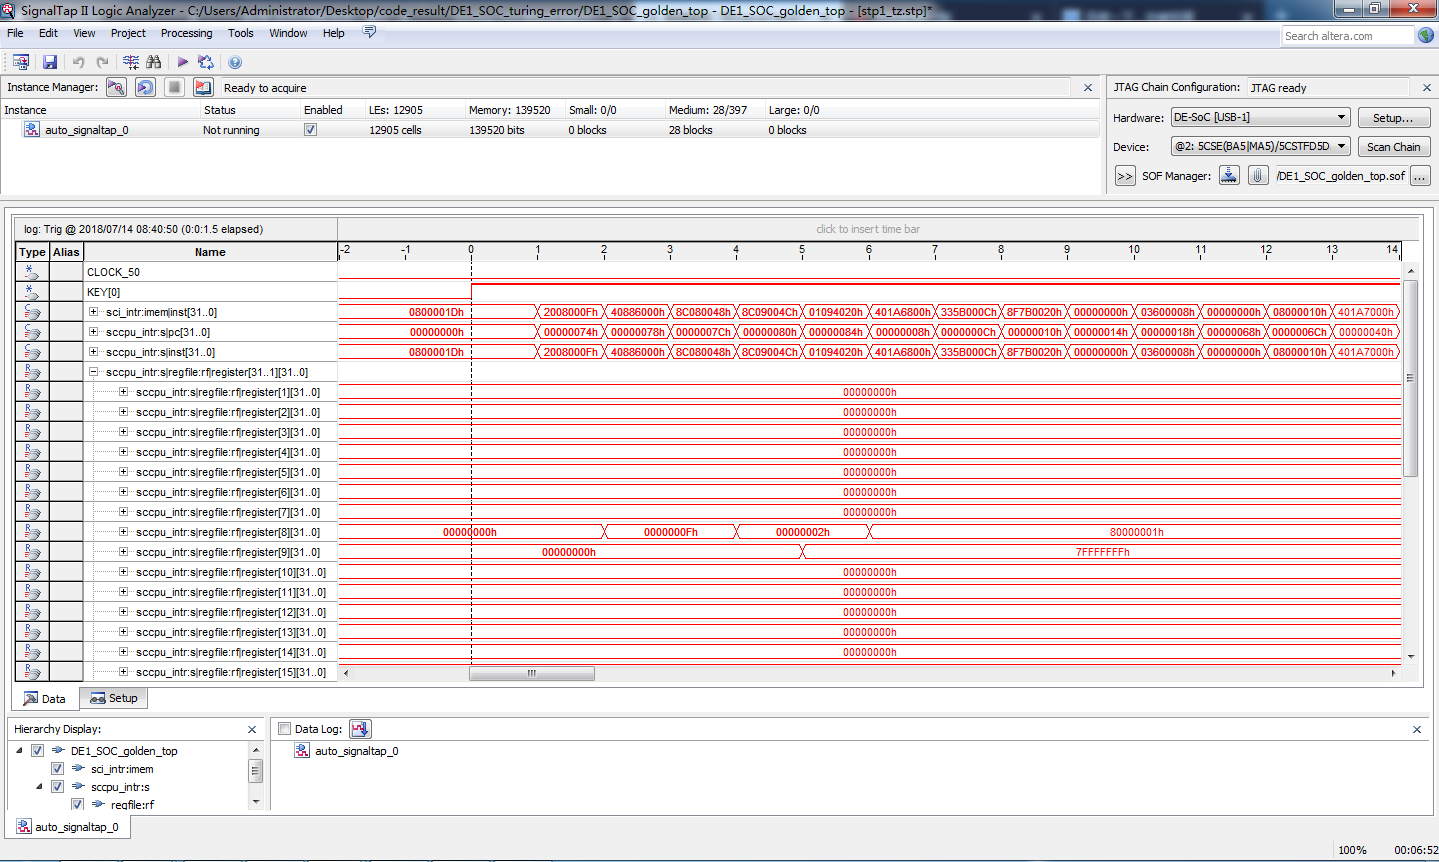The width and height of the screenshot is (1439, 862).
Task: Click the type icon for register[8] row
Action: tap(32, 532)
